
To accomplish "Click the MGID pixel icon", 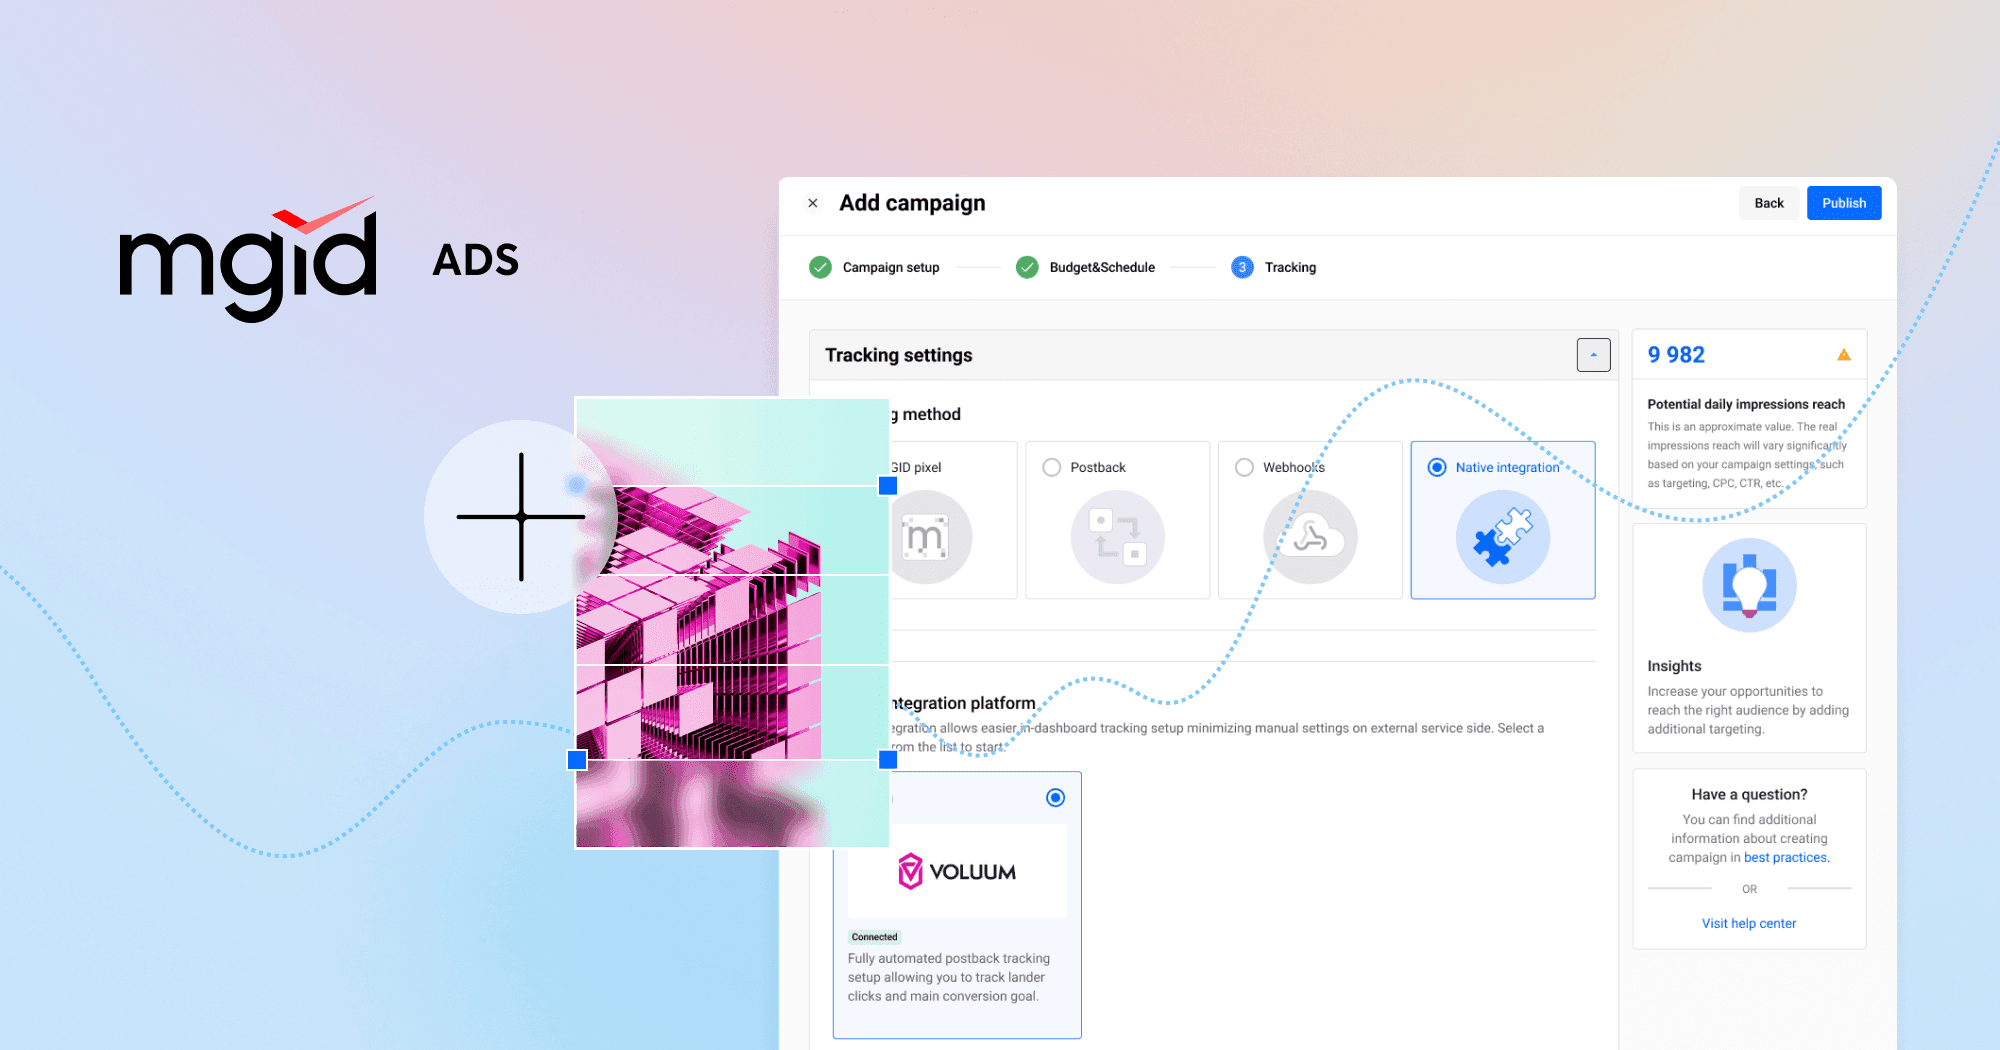I will [x=927, y=537].
